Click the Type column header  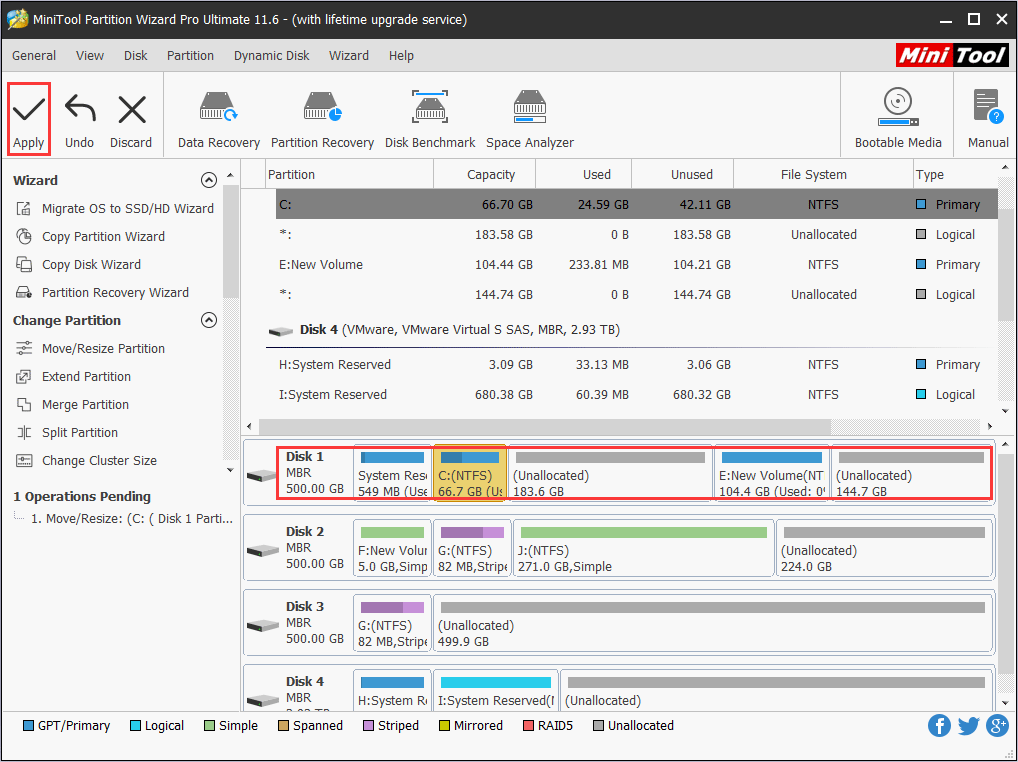(x=956, y=175)
